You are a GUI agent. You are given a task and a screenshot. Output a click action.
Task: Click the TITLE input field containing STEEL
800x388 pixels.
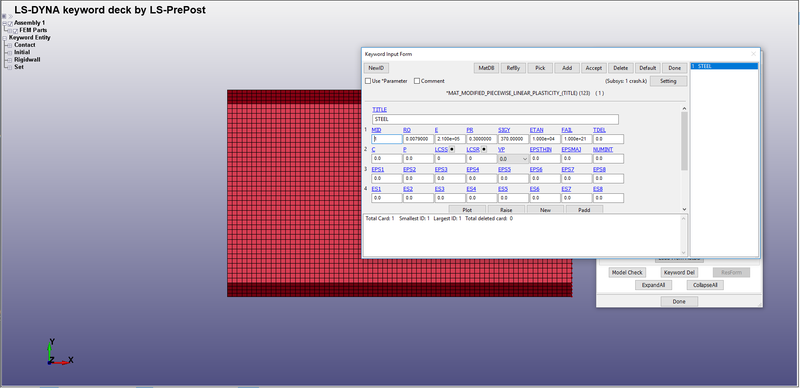[x=495, y=119]
